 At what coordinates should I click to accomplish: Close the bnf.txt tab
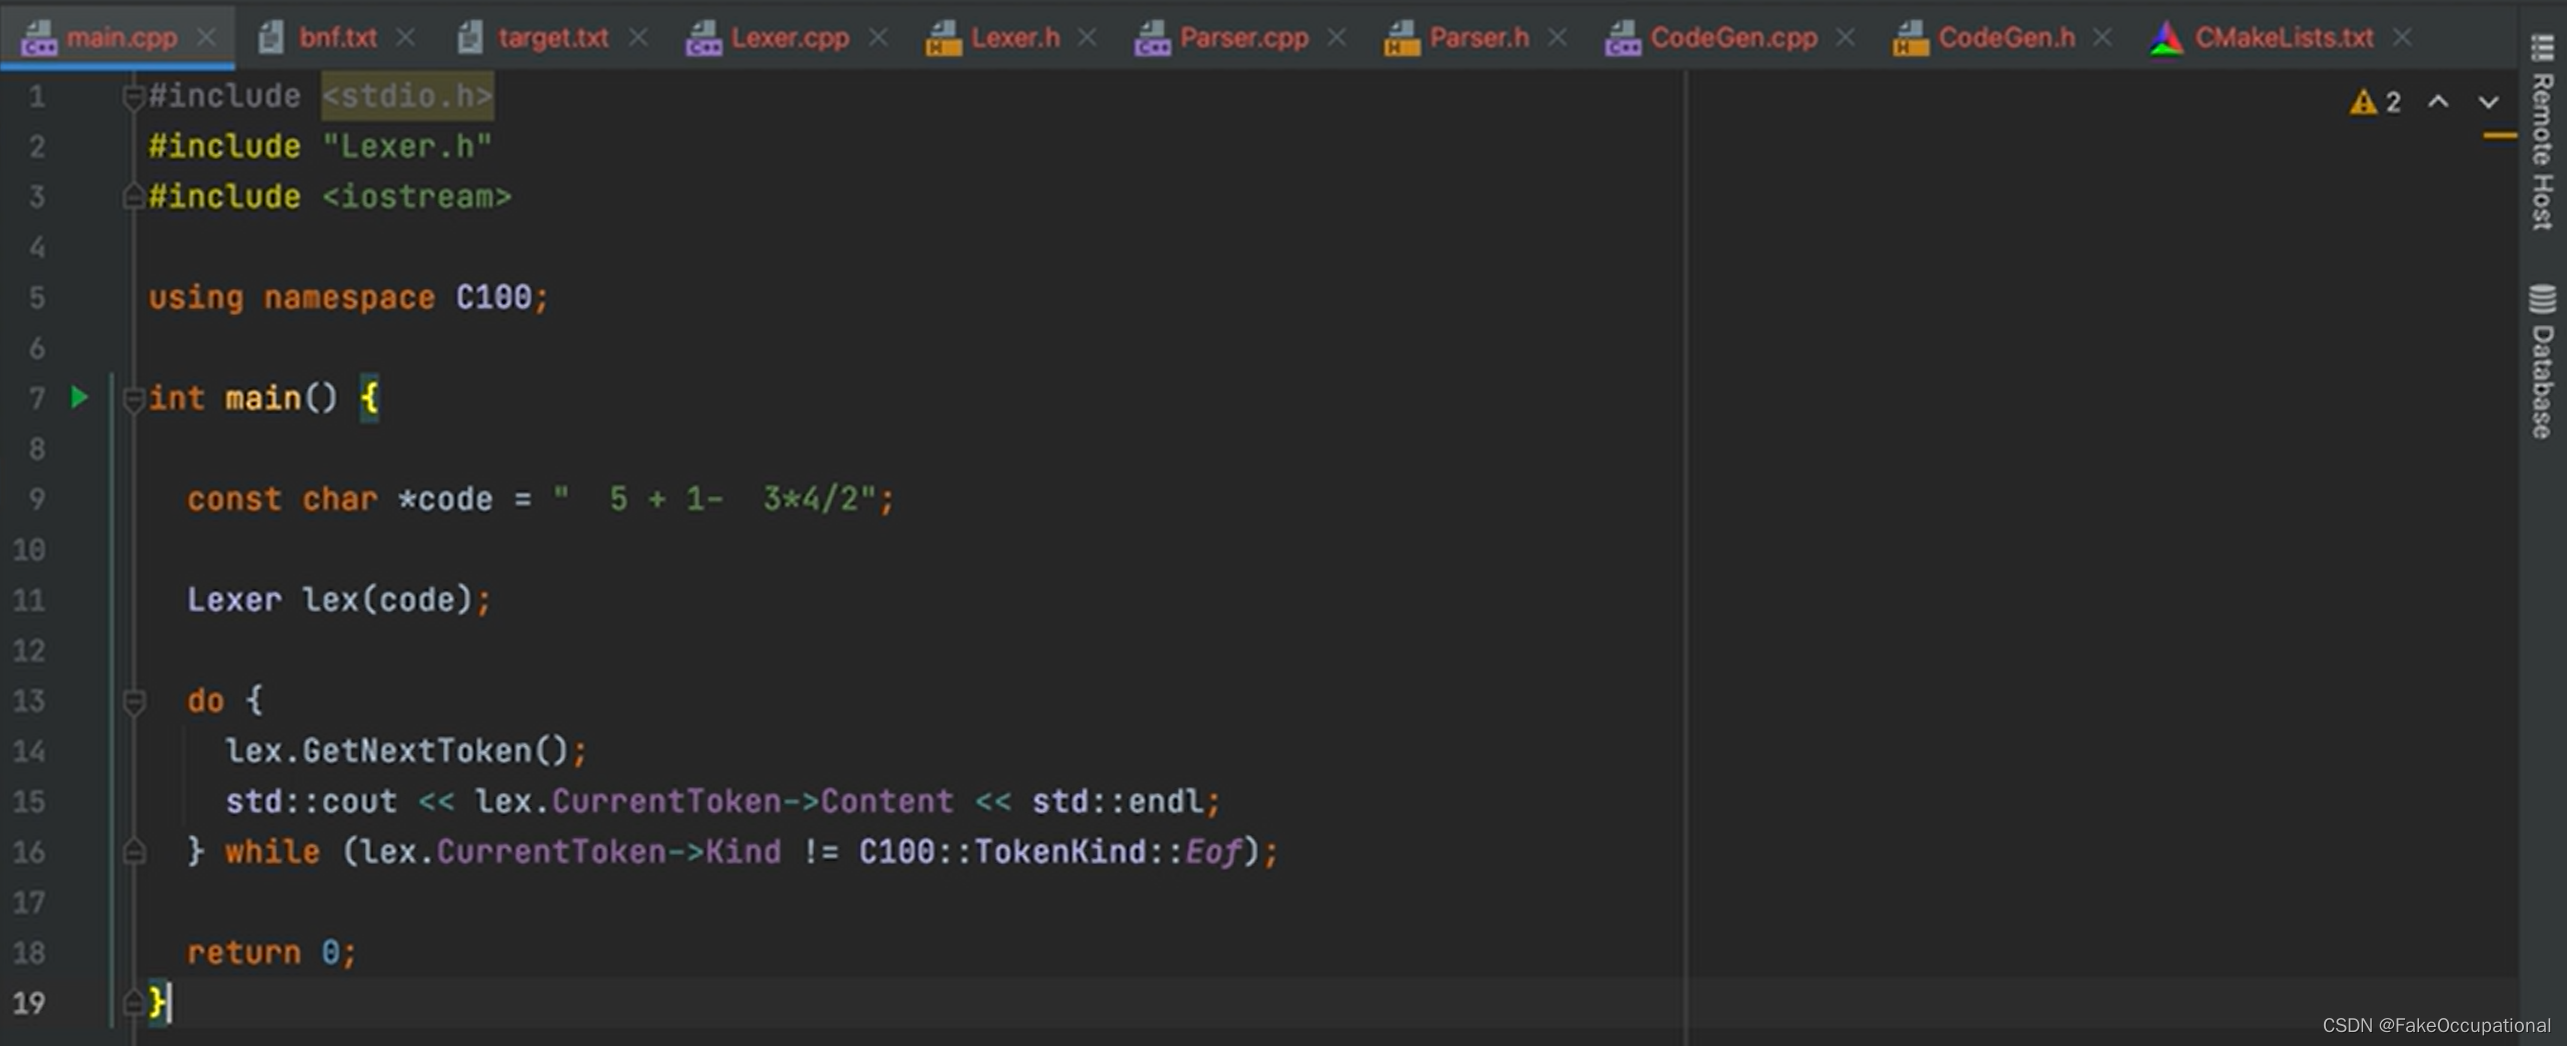[405, 38]
